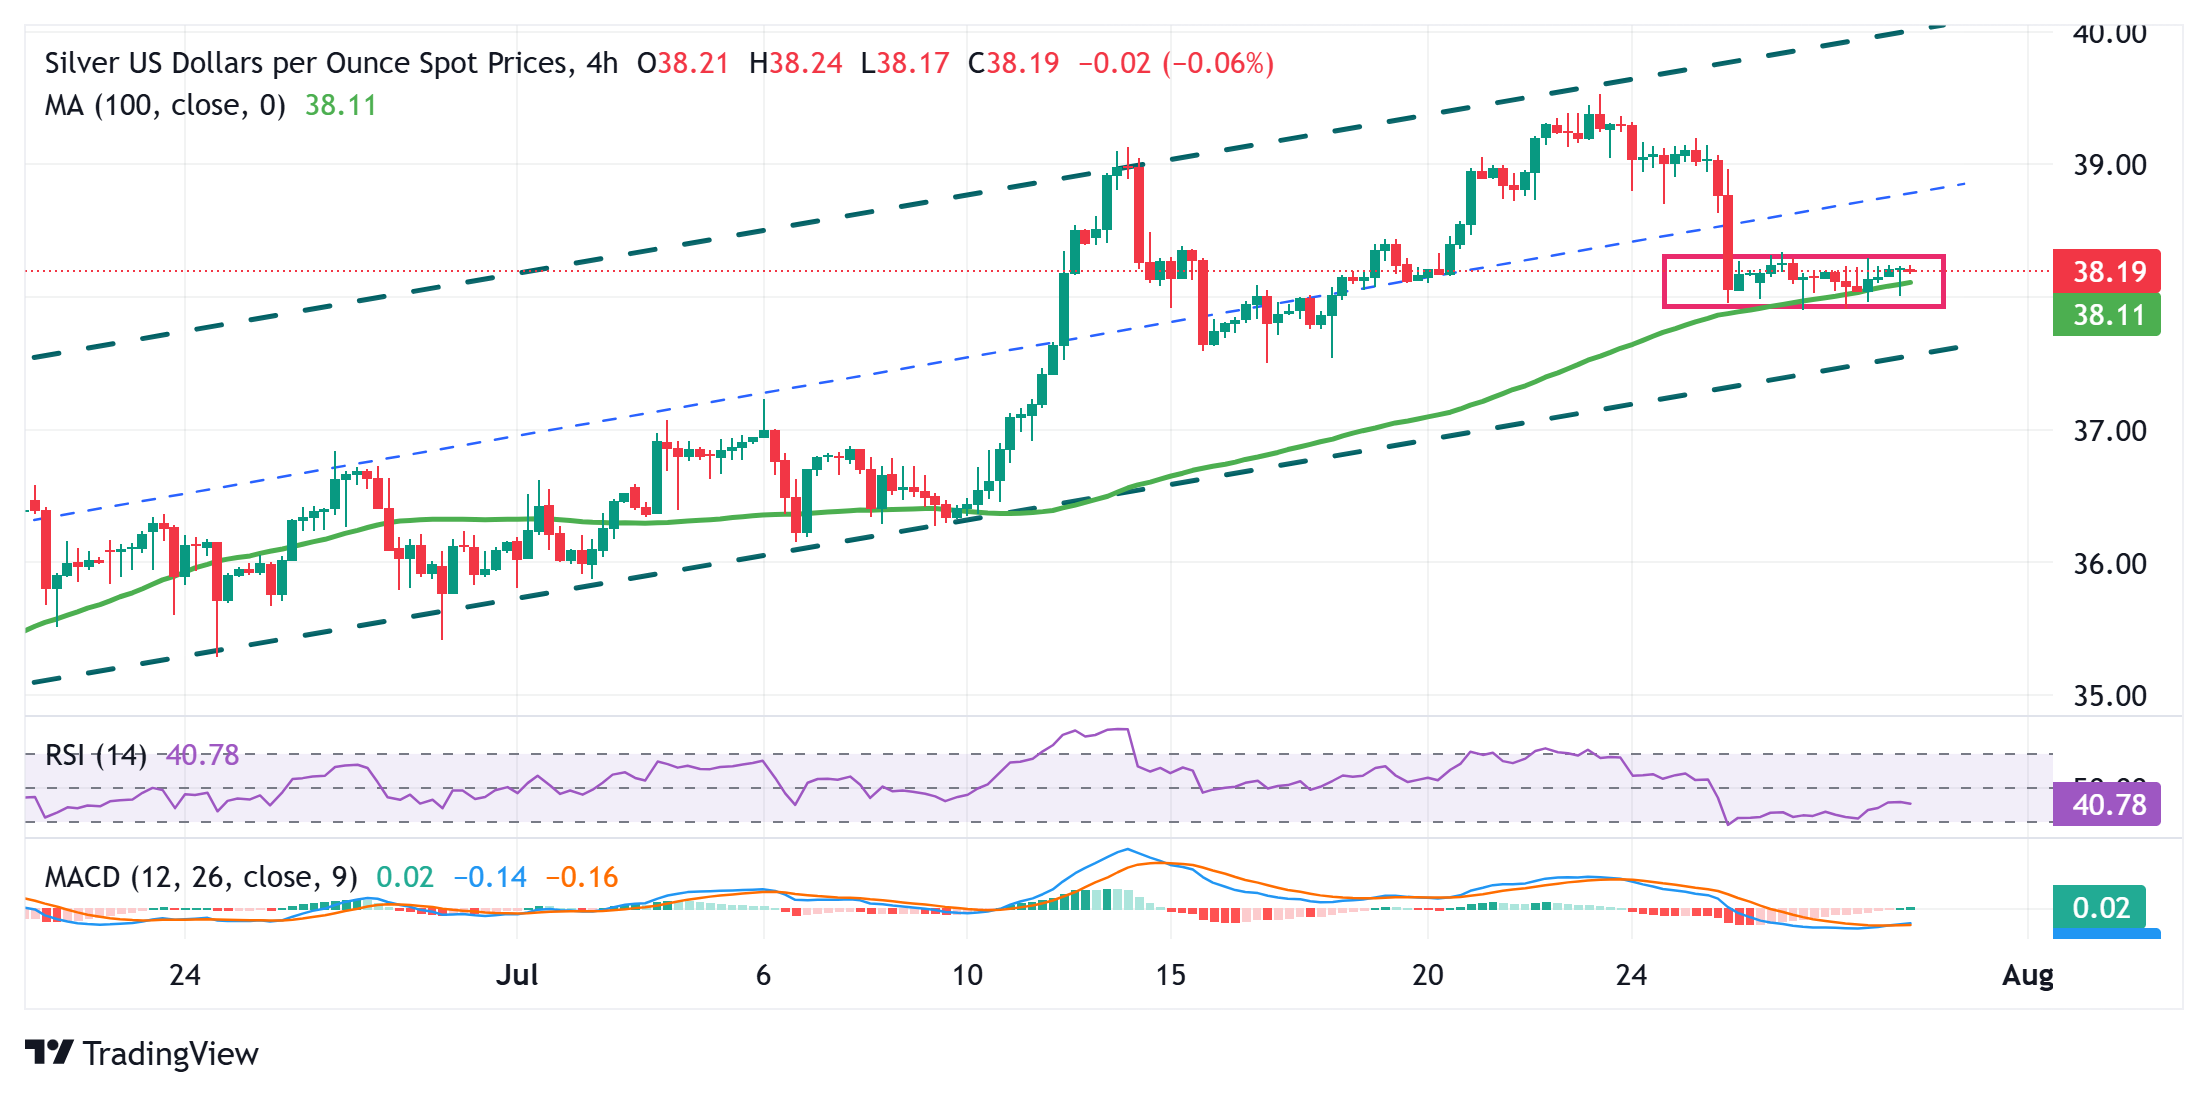The width and height of the screenshot is (2208, 1097).
Task: Click the TradingView brand text
Action: 170,1054
